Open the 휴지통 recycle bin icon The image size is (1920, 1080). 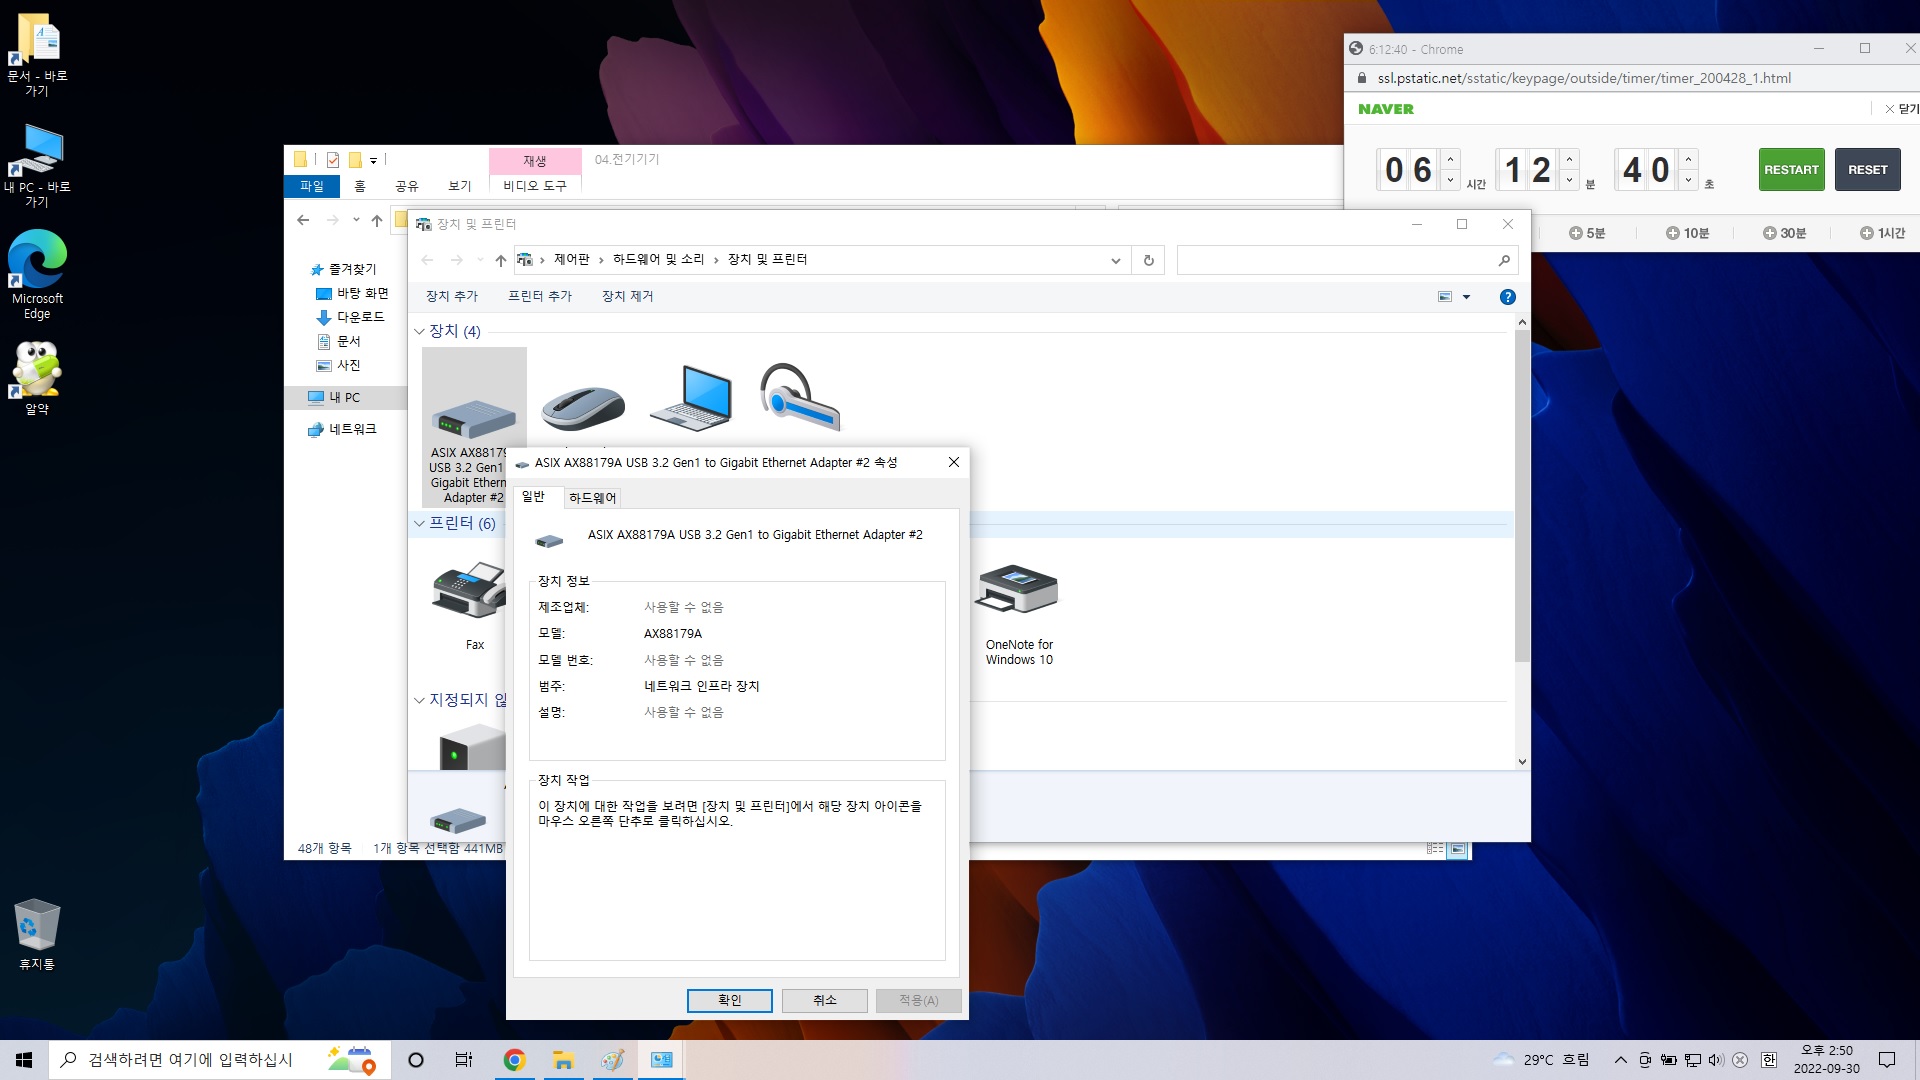point(37,934)
